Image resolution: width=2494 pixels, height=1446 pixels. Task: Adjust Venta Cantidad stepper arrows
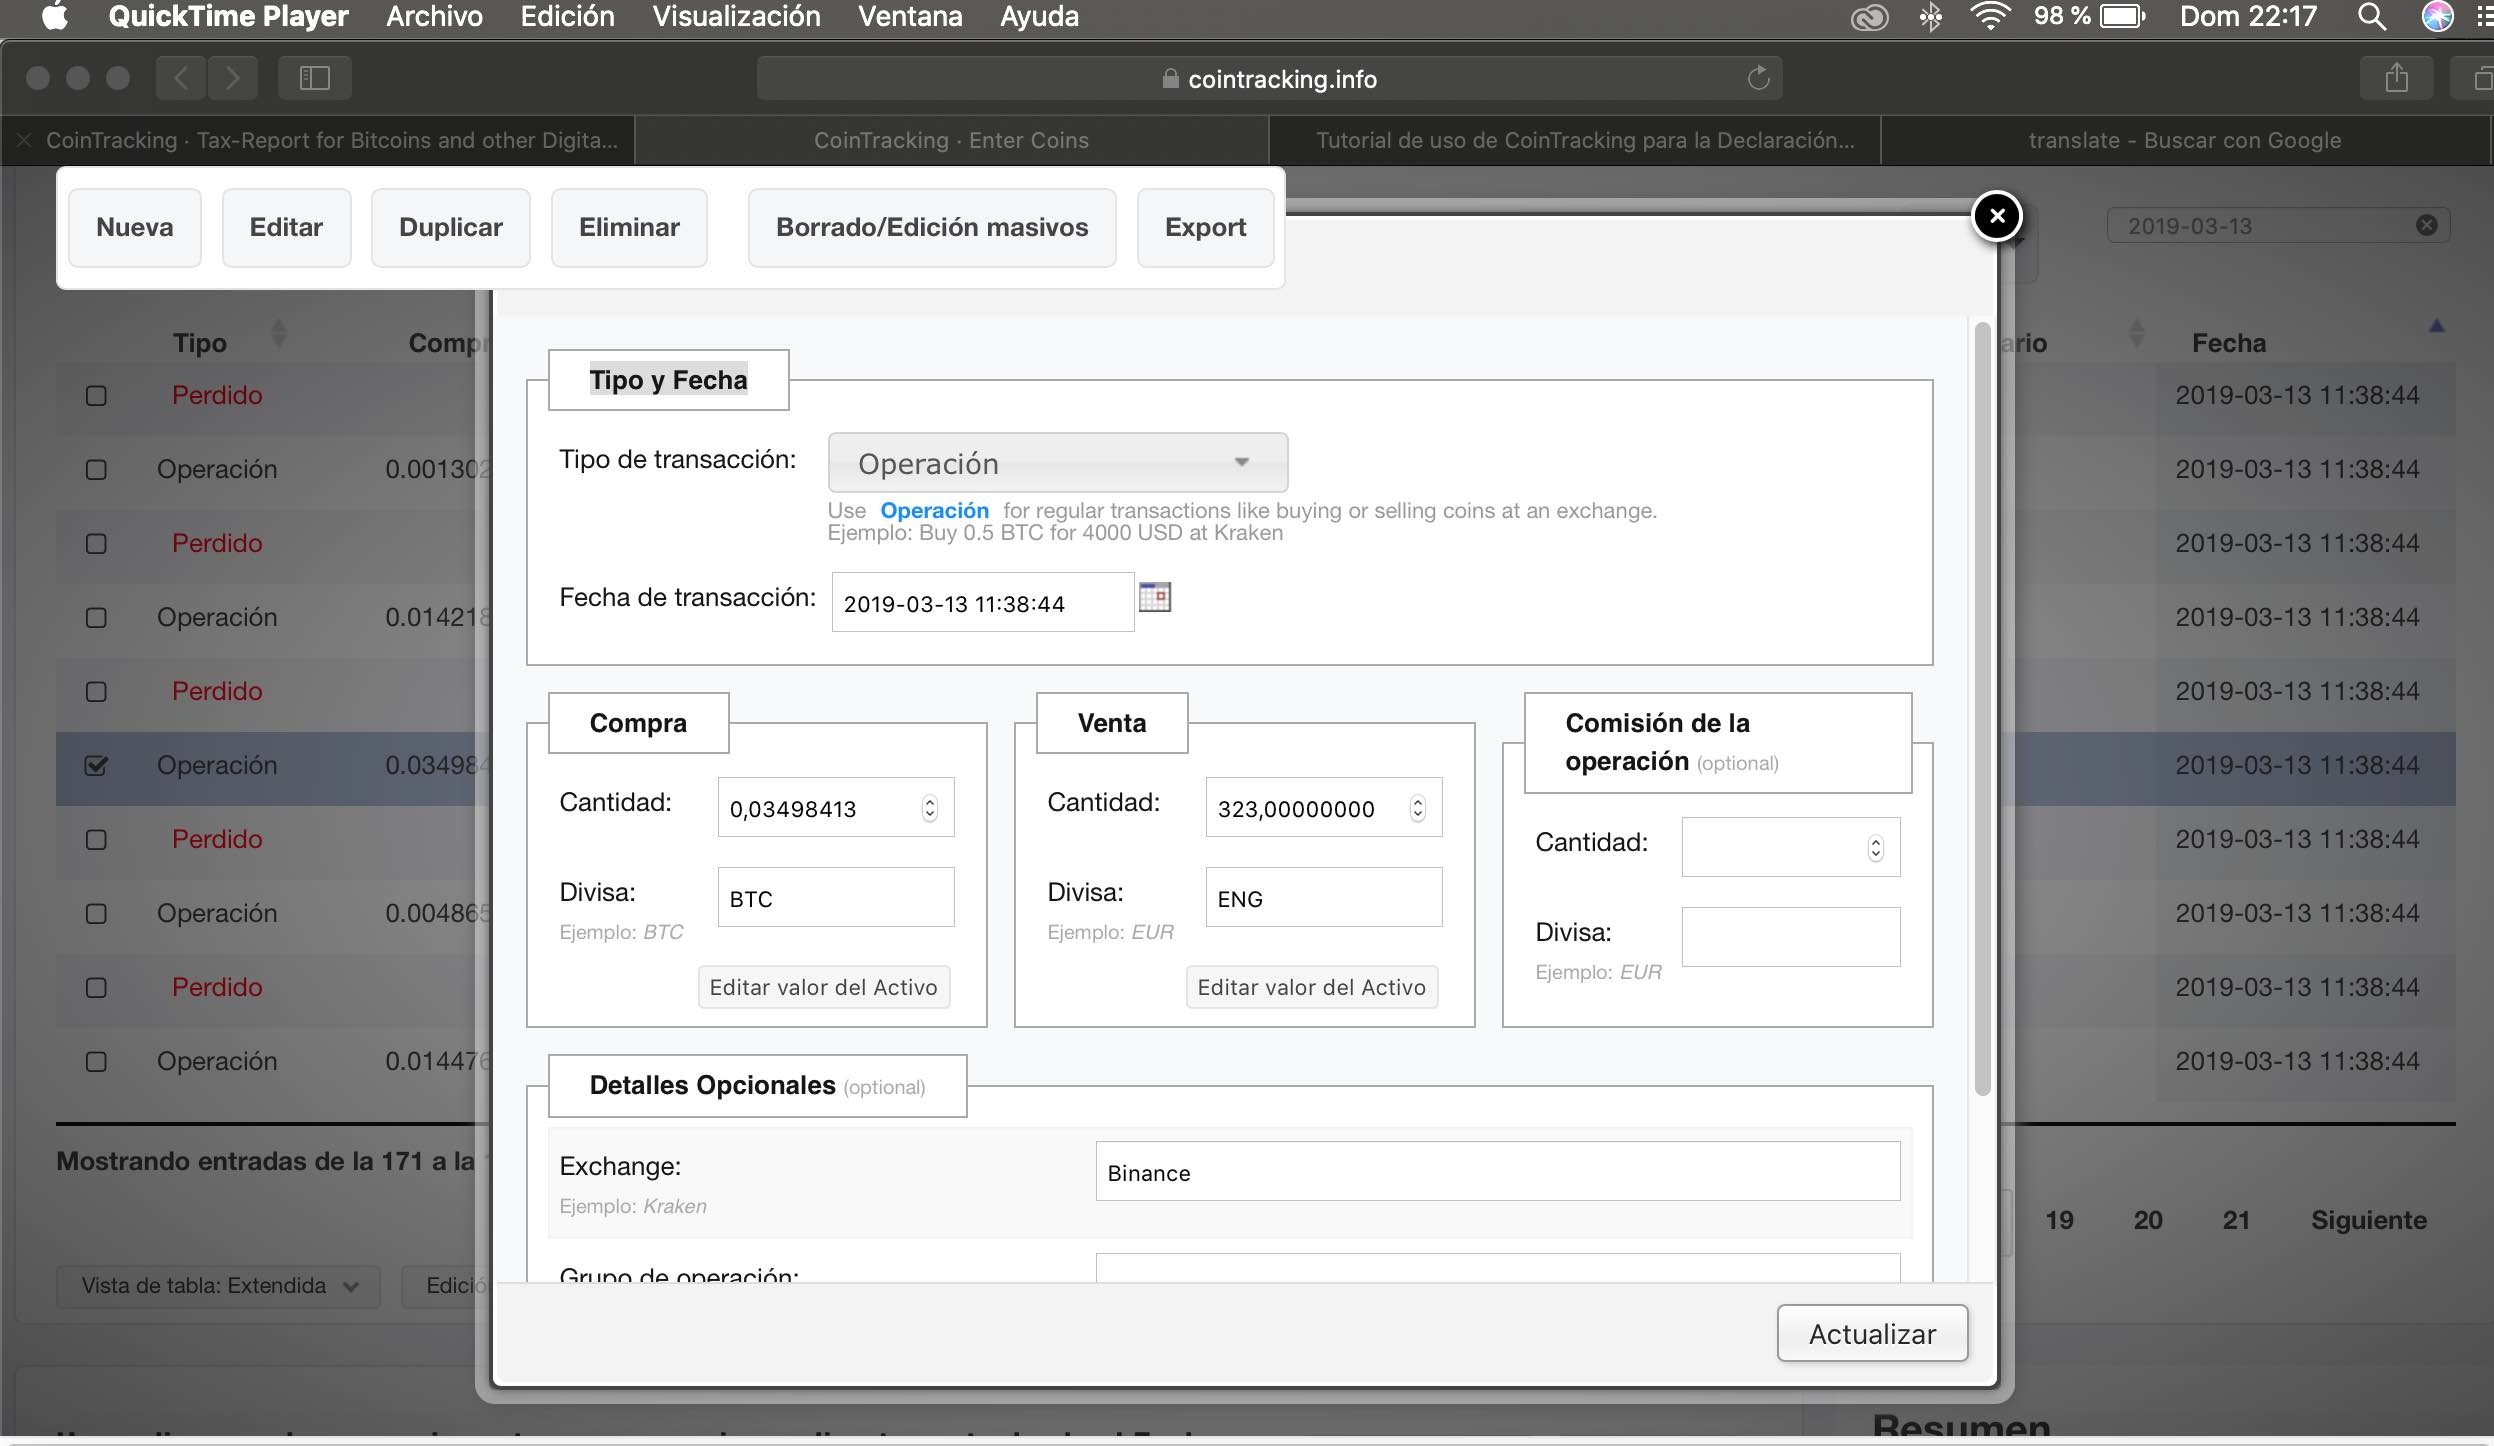[1417, 808]
